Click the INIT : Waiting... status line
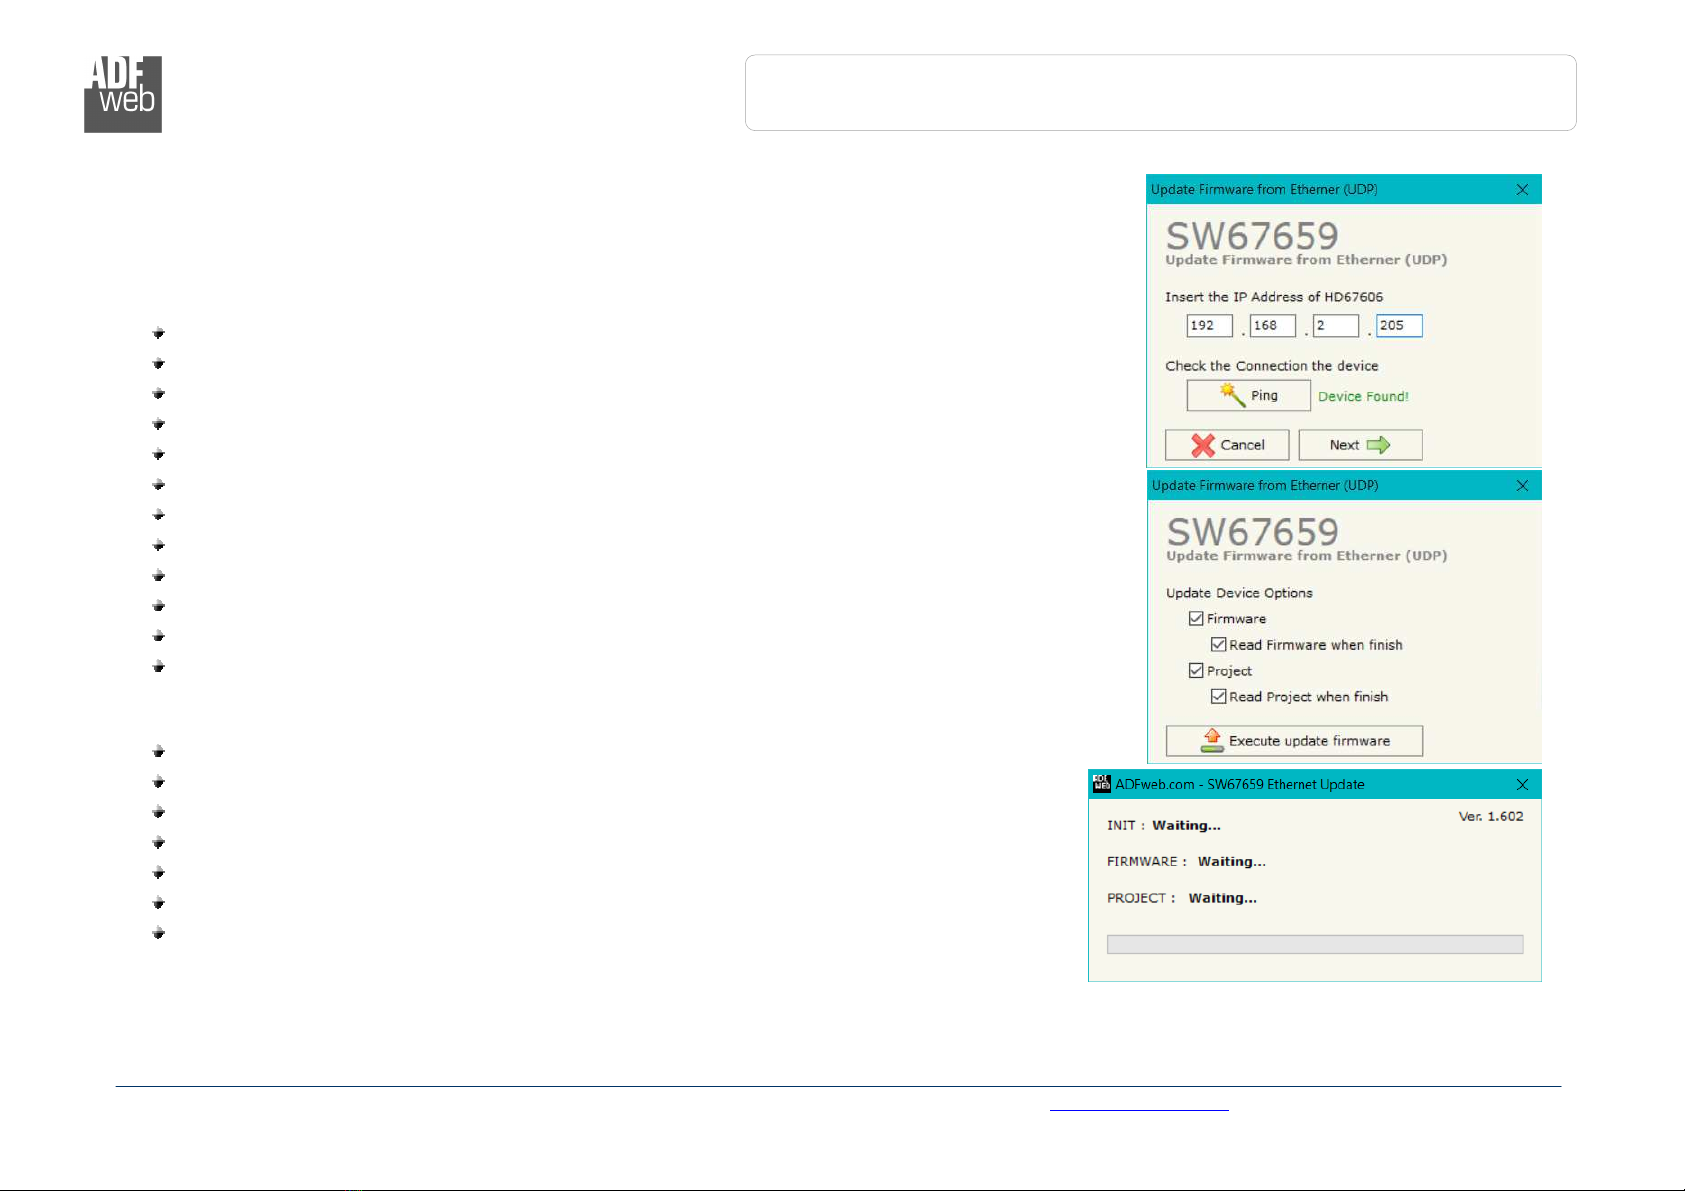 (1164, 826)
